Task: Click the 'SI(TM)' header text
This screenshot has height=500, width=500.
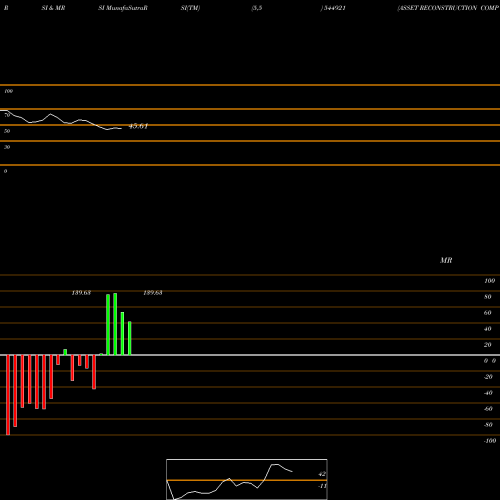Action: (190, 8)
